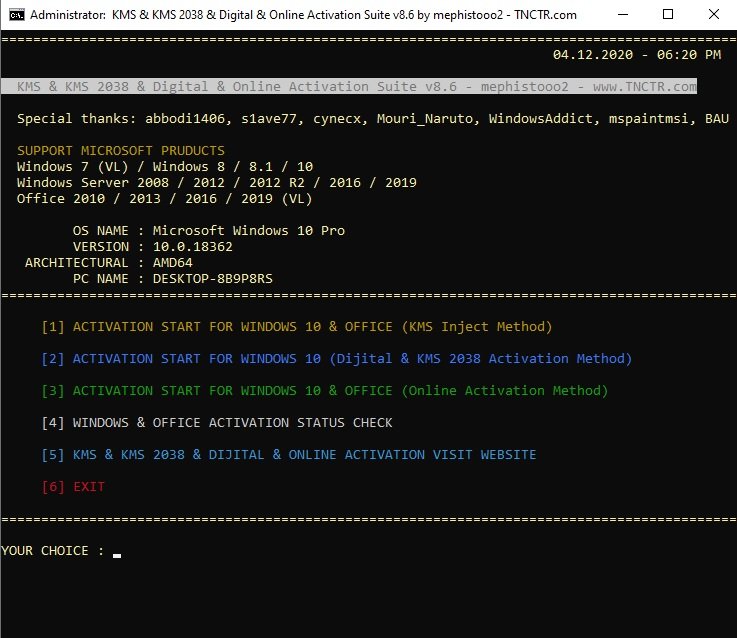Select option 3 Online Activation Method
Viewport: 737px width, 638px height.
325,391
